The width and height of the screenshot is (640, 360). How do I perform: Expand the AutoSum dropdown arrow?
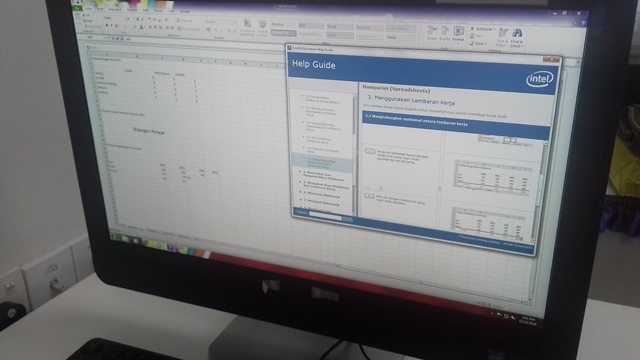[494, 29]
